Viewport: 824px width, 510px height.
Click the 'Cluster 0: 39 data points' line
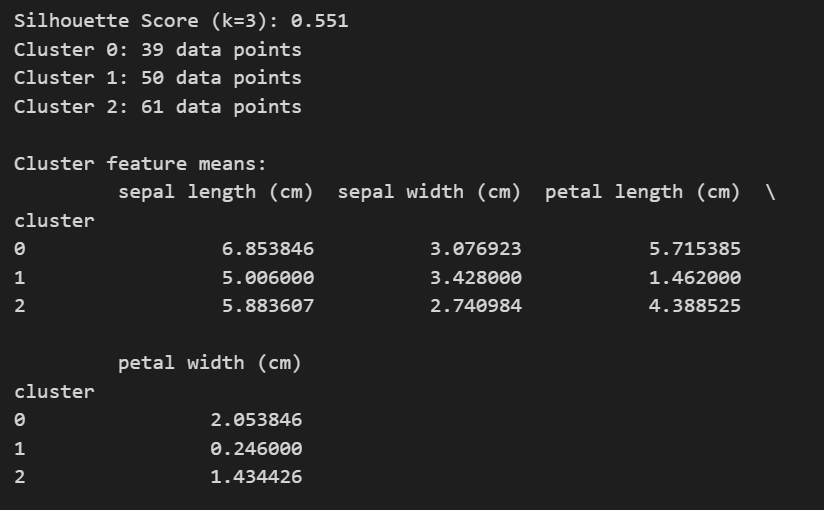pos(157,49)
